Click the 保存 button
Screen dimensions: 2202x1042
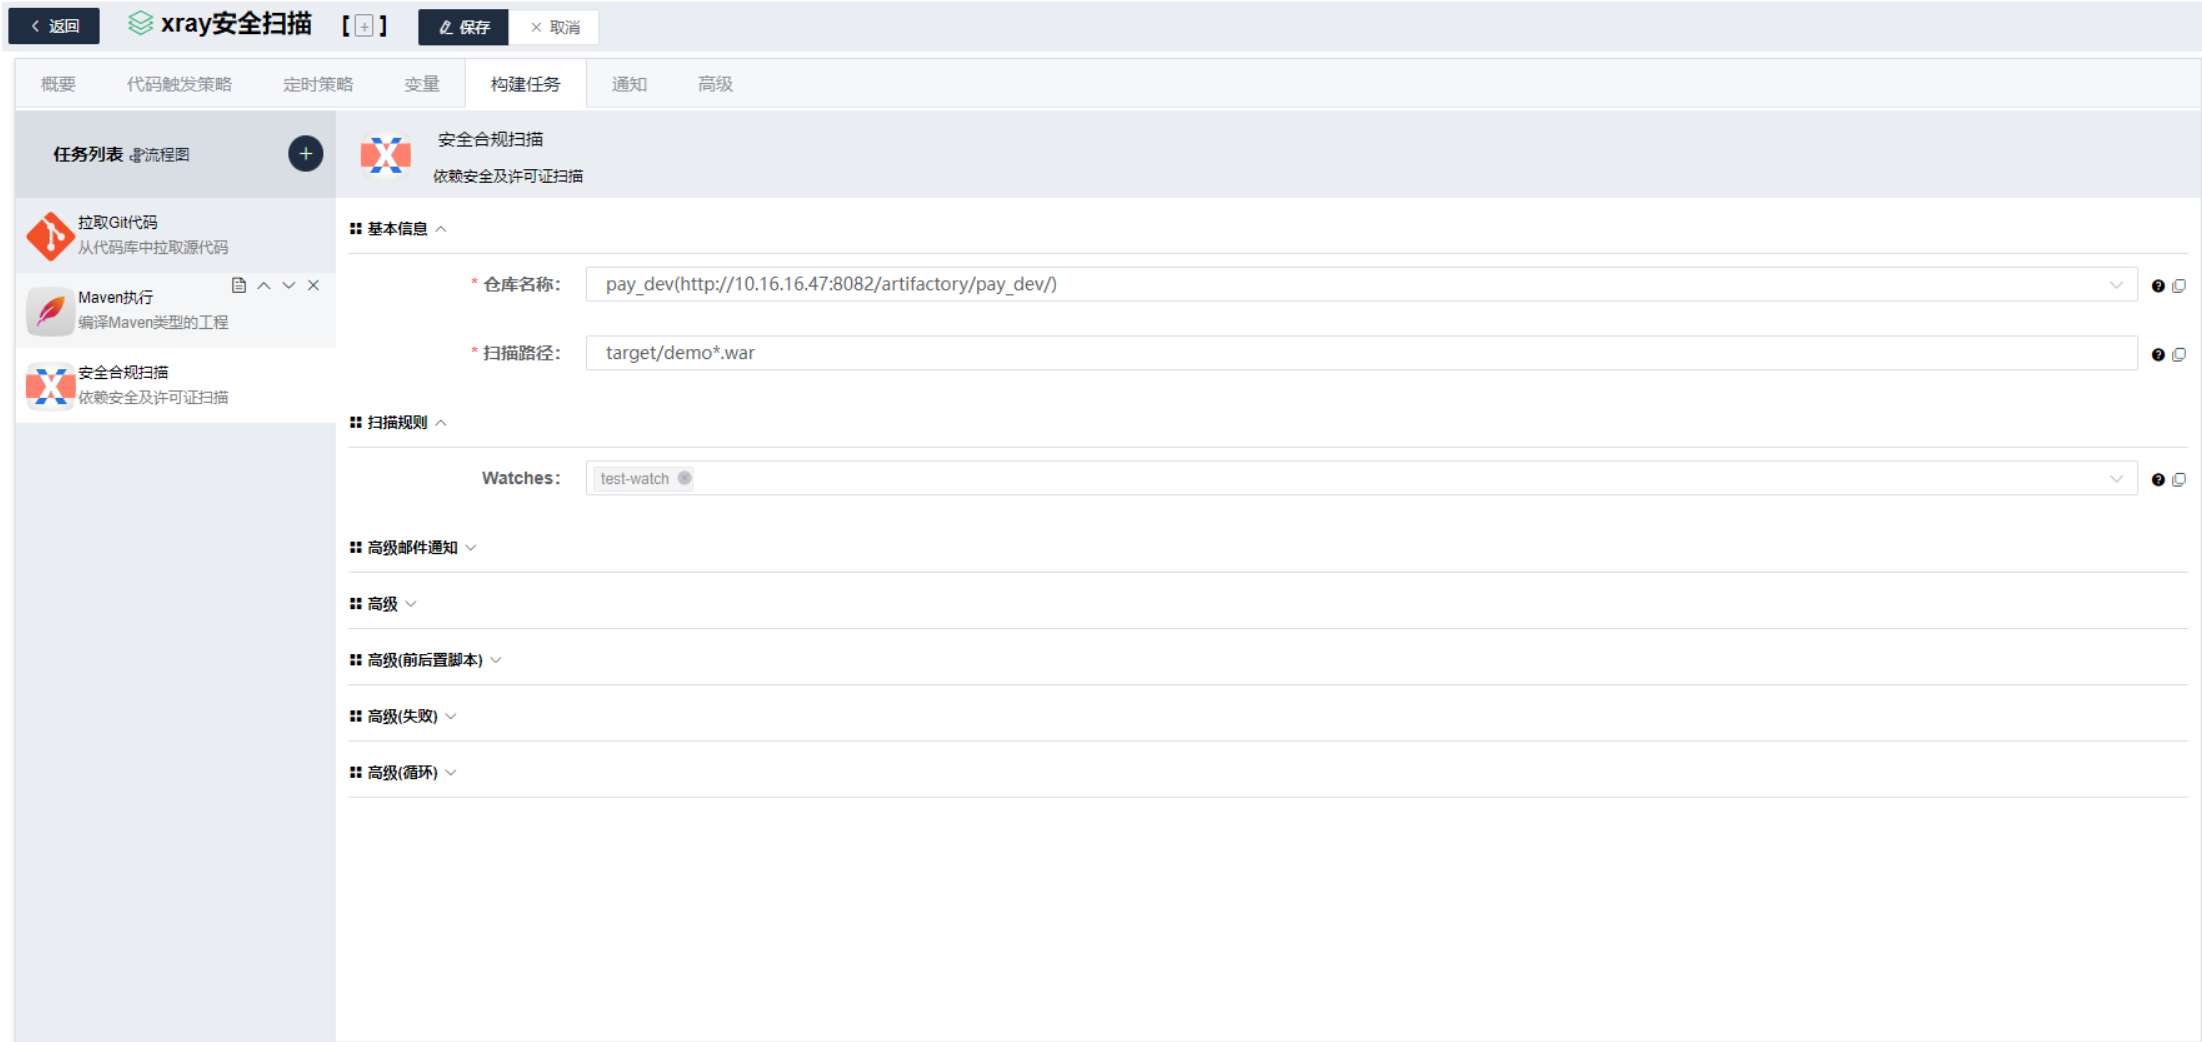pos(464,27)
